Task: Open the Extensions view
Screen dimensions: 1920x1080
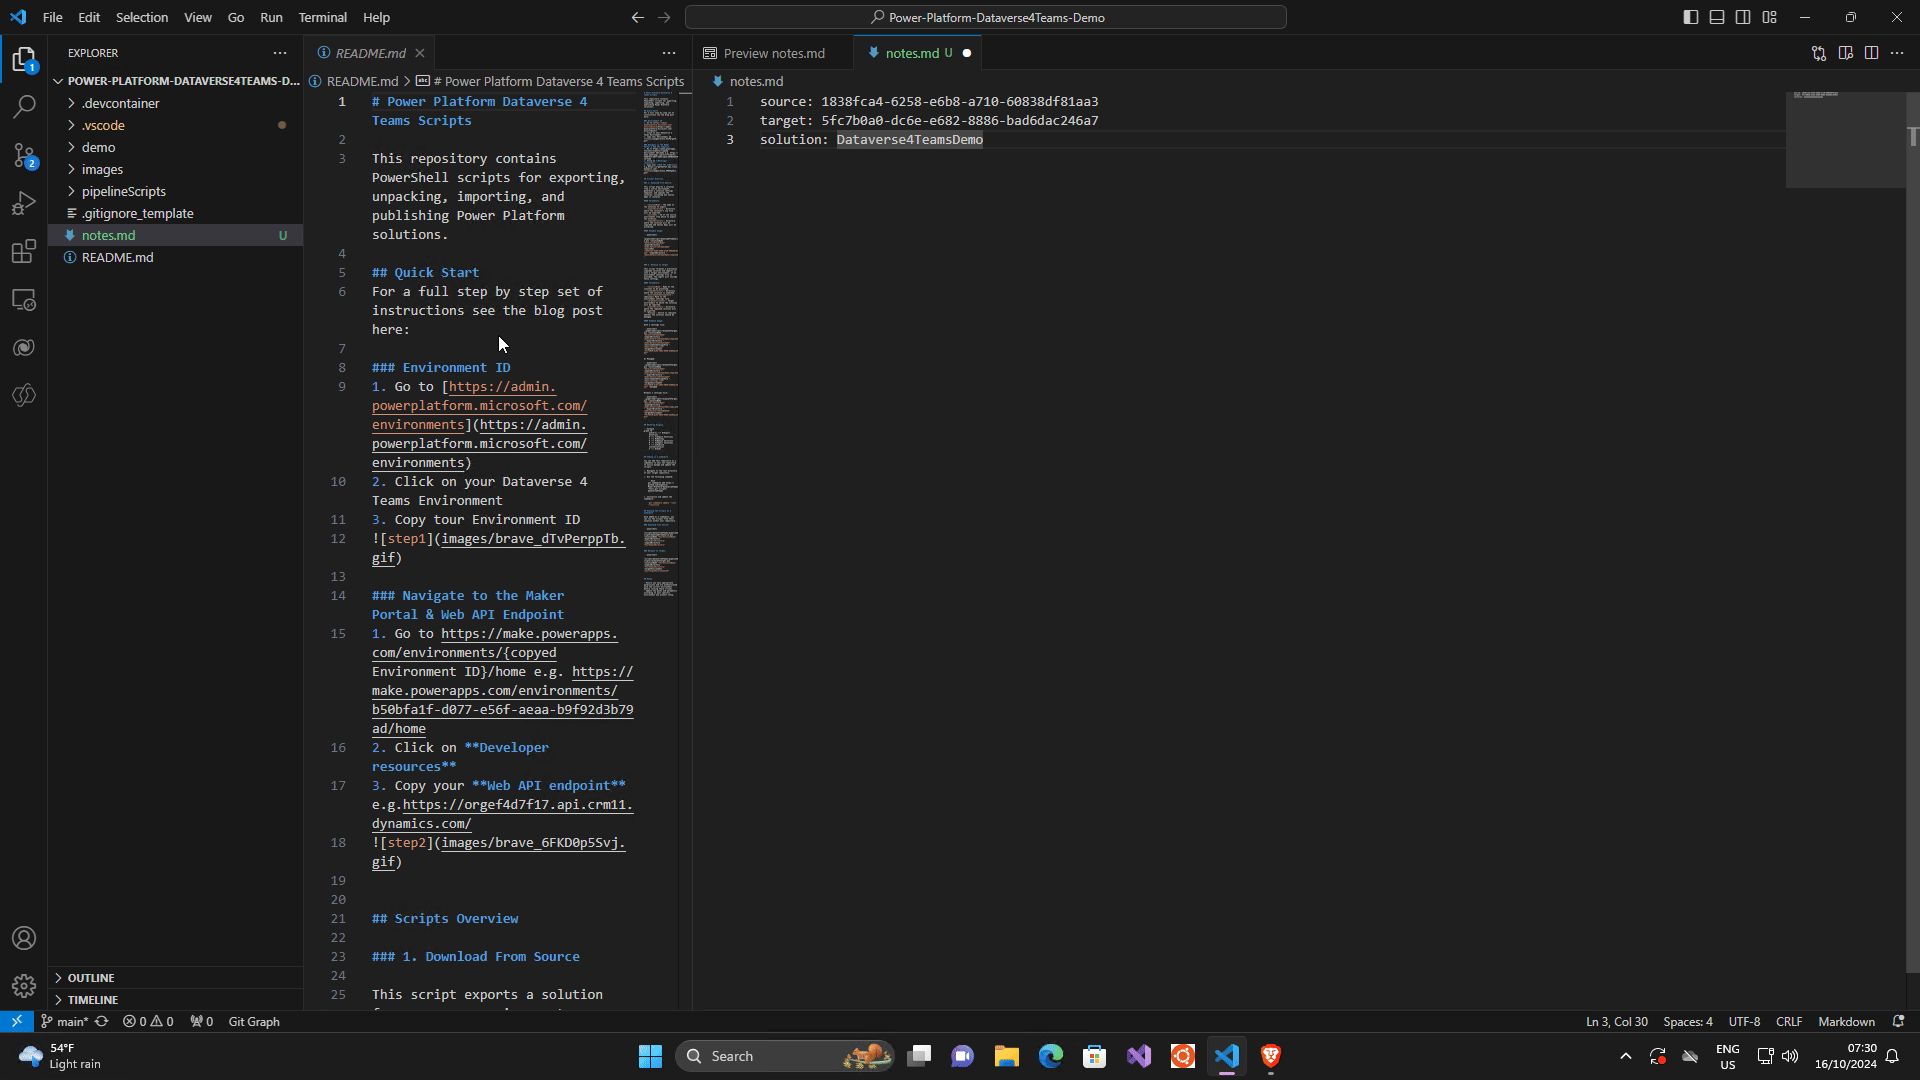Action: tap(24, 252)
